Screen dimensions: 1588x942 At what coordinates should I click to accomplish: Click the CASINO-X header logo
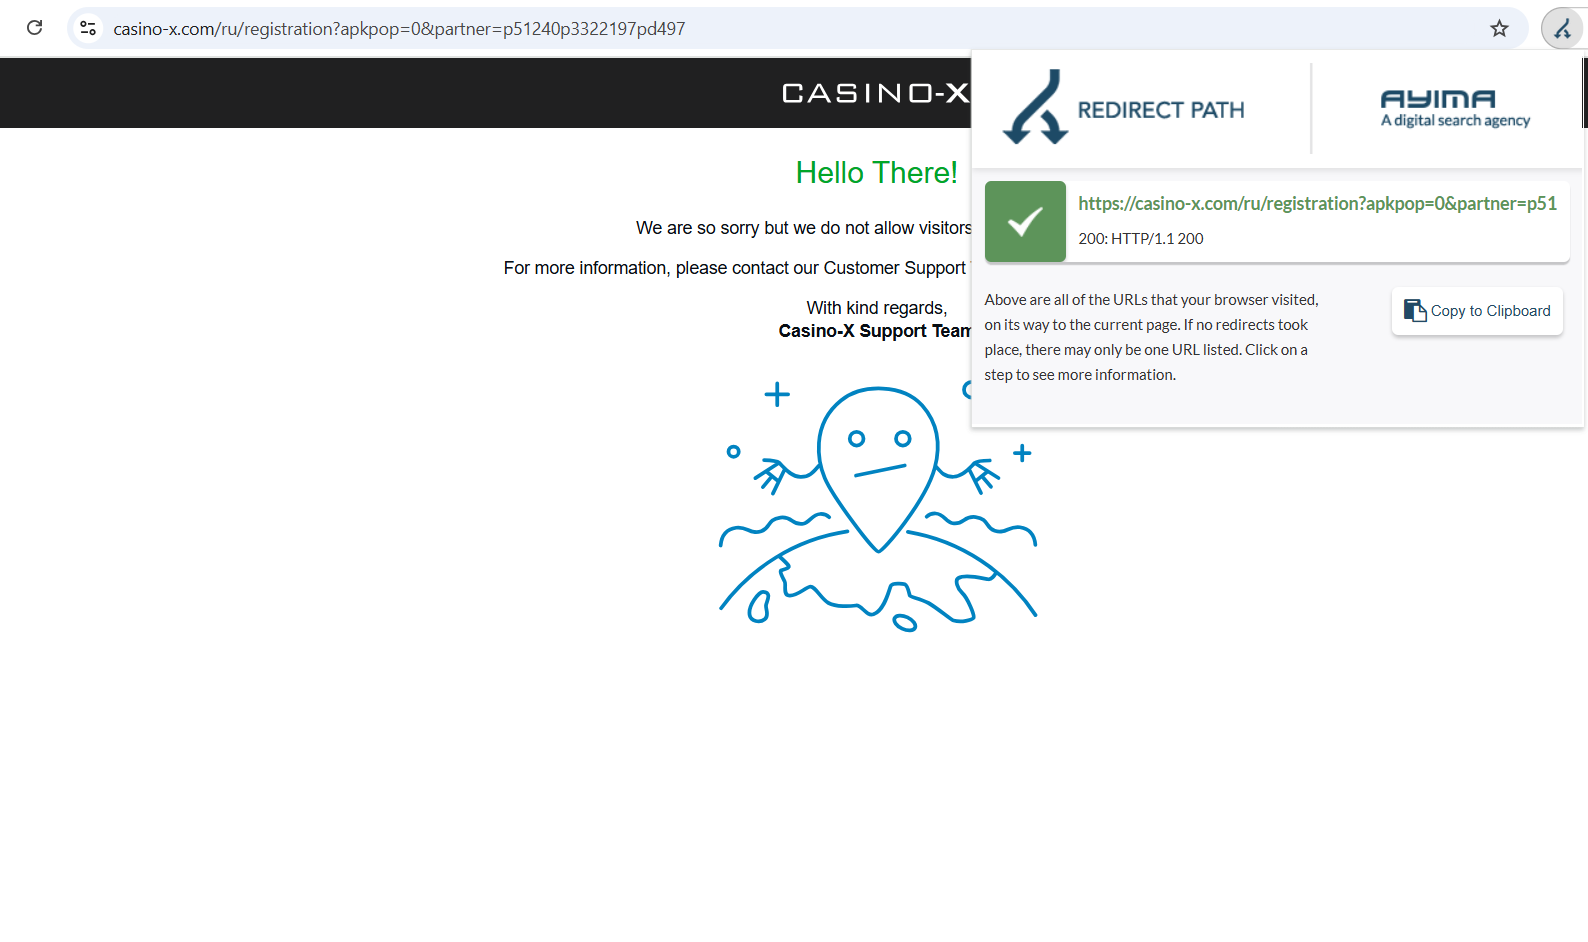(875, 93)
